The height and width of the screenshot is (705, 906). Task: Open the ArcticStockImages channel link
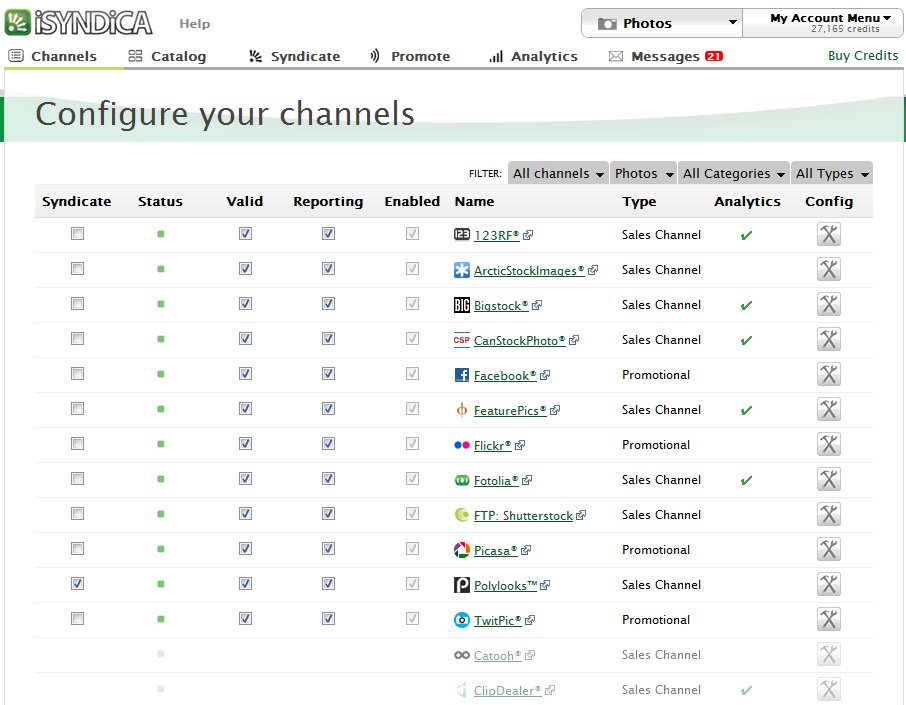coord(529,270)
